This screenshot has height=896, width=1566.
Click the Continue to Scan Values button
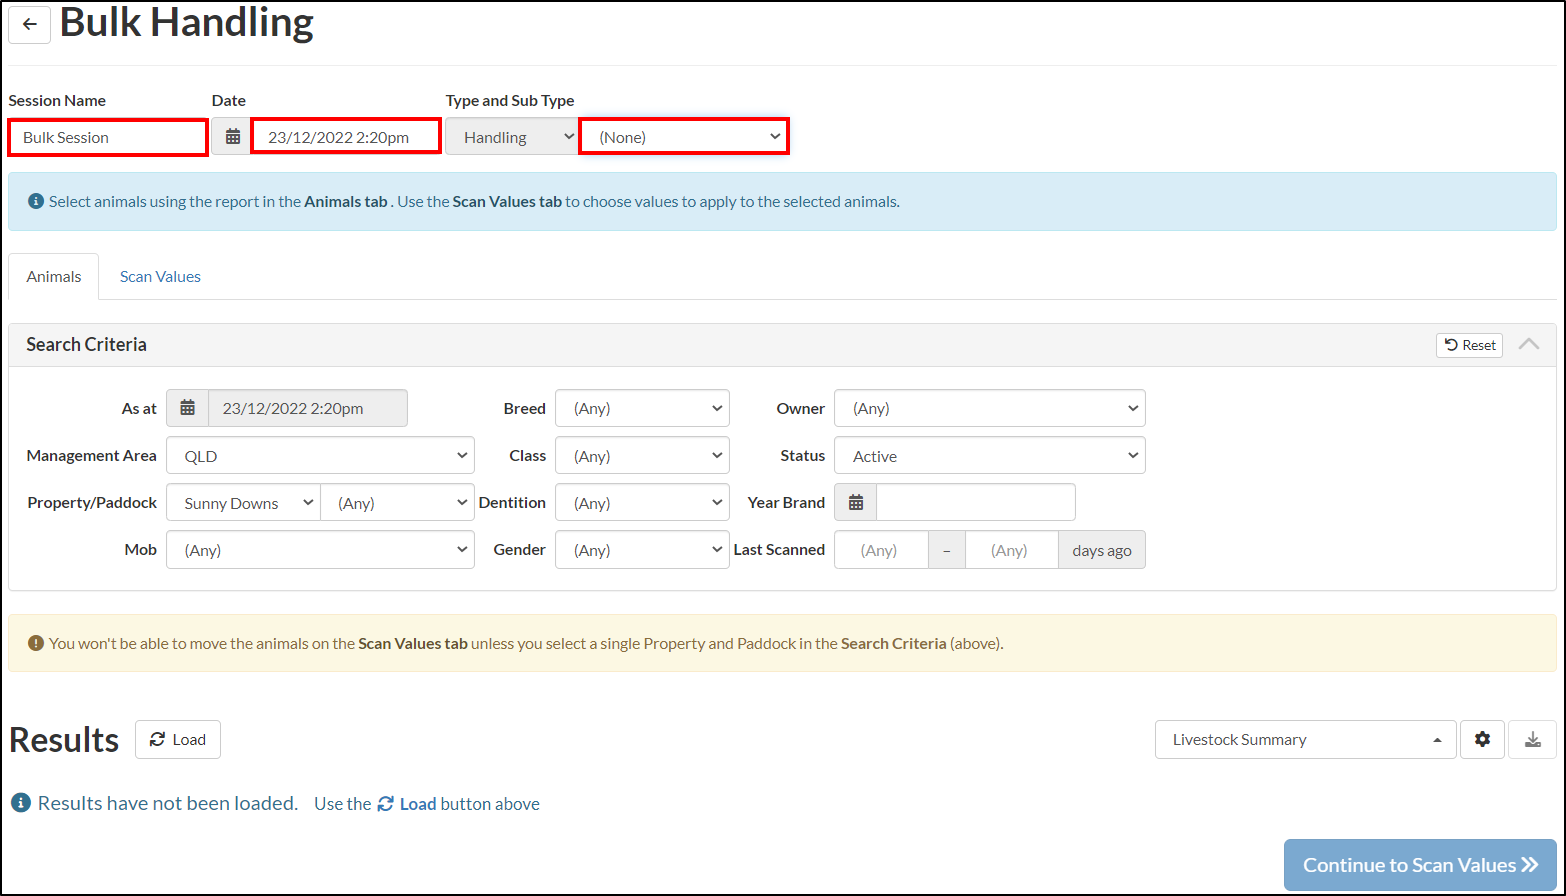(1419, 864)
